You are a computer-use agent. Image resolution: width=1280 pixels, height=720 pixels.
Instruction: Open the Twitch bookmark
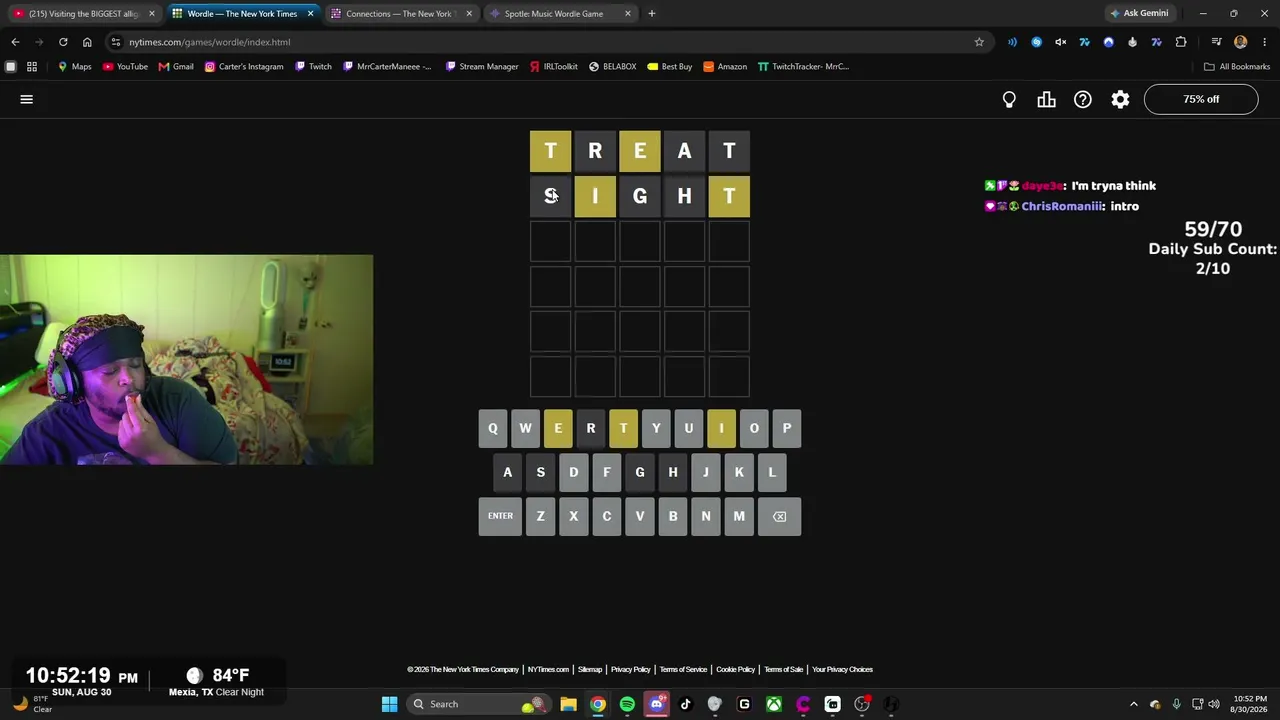click(x=313, y=67)
